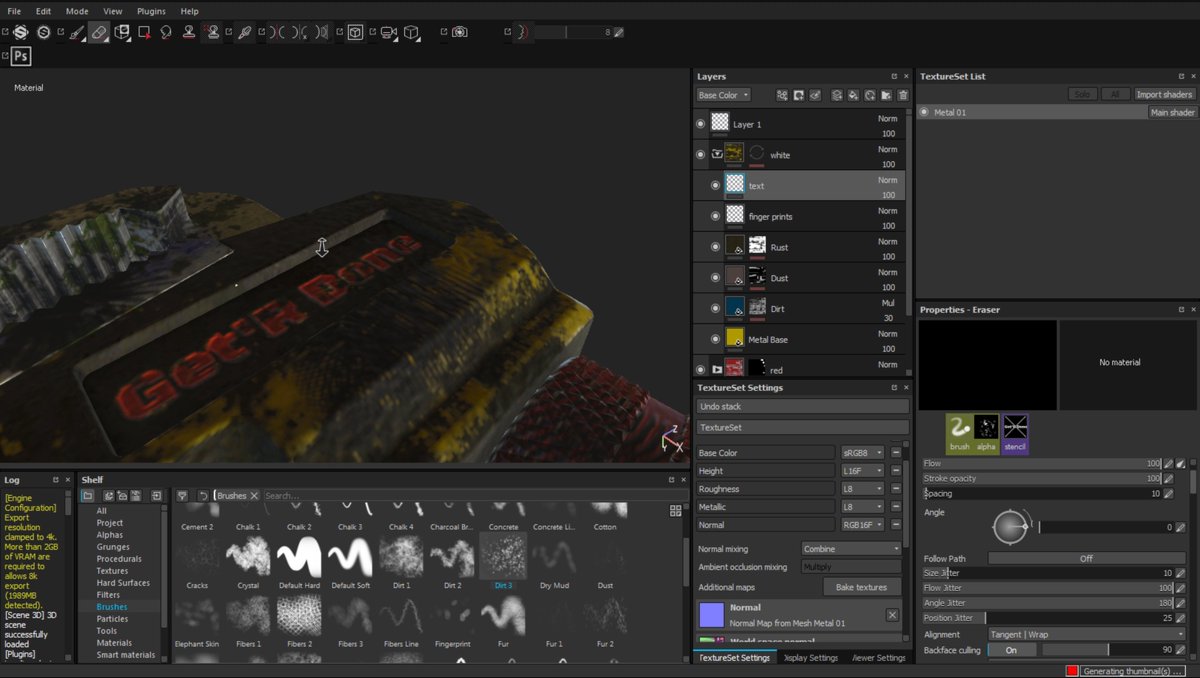Click the Main shader button
The width and height of the screenshot is (1200, 678).
[x=1172, y=113]
